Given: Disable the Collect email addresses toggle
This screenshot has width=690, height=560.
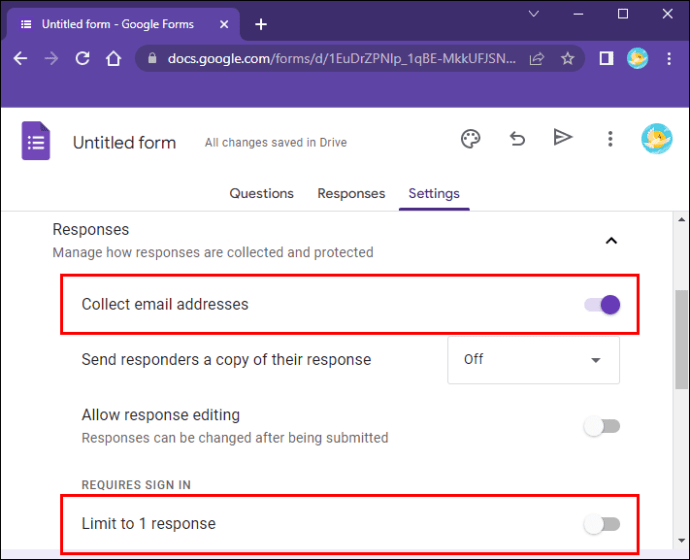Looking at the screenshot, I should tap(602, 305).
